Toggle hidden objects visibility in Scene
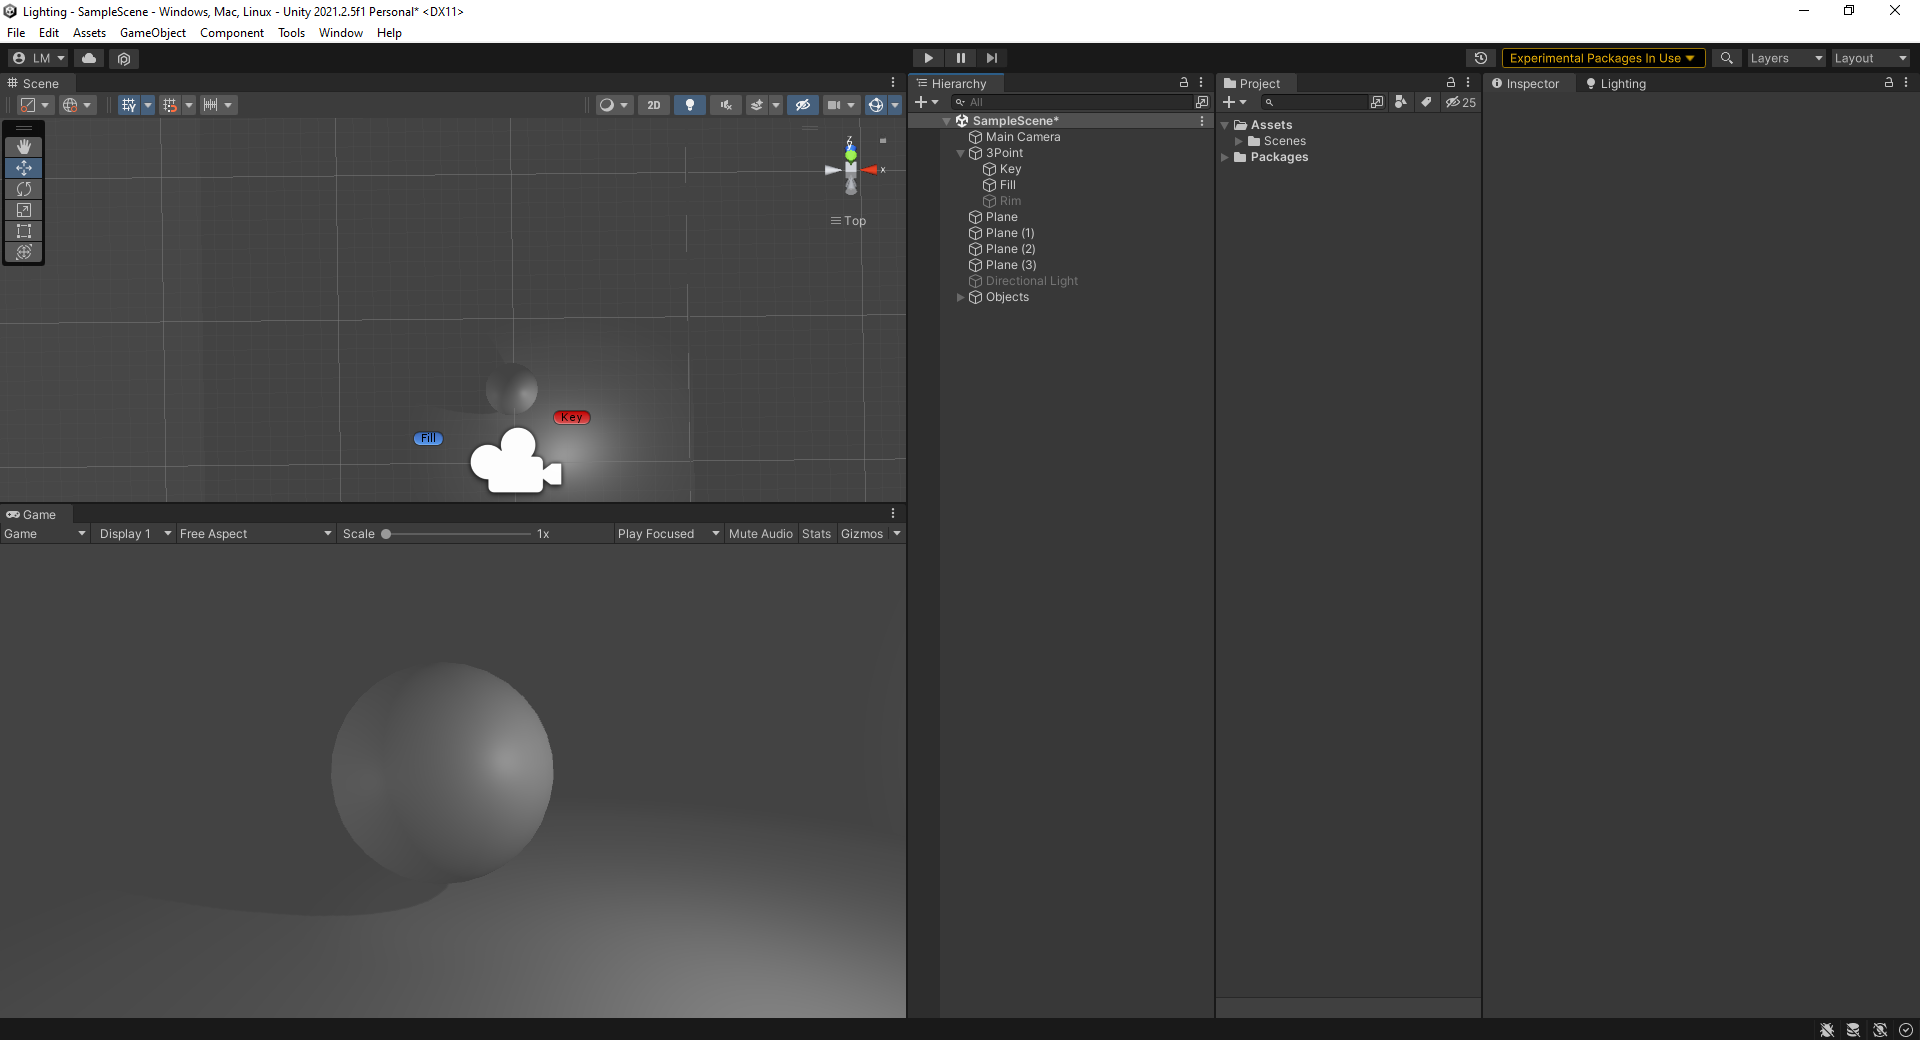Screen dimensions: 1920x1040 [x=802, y=105]
